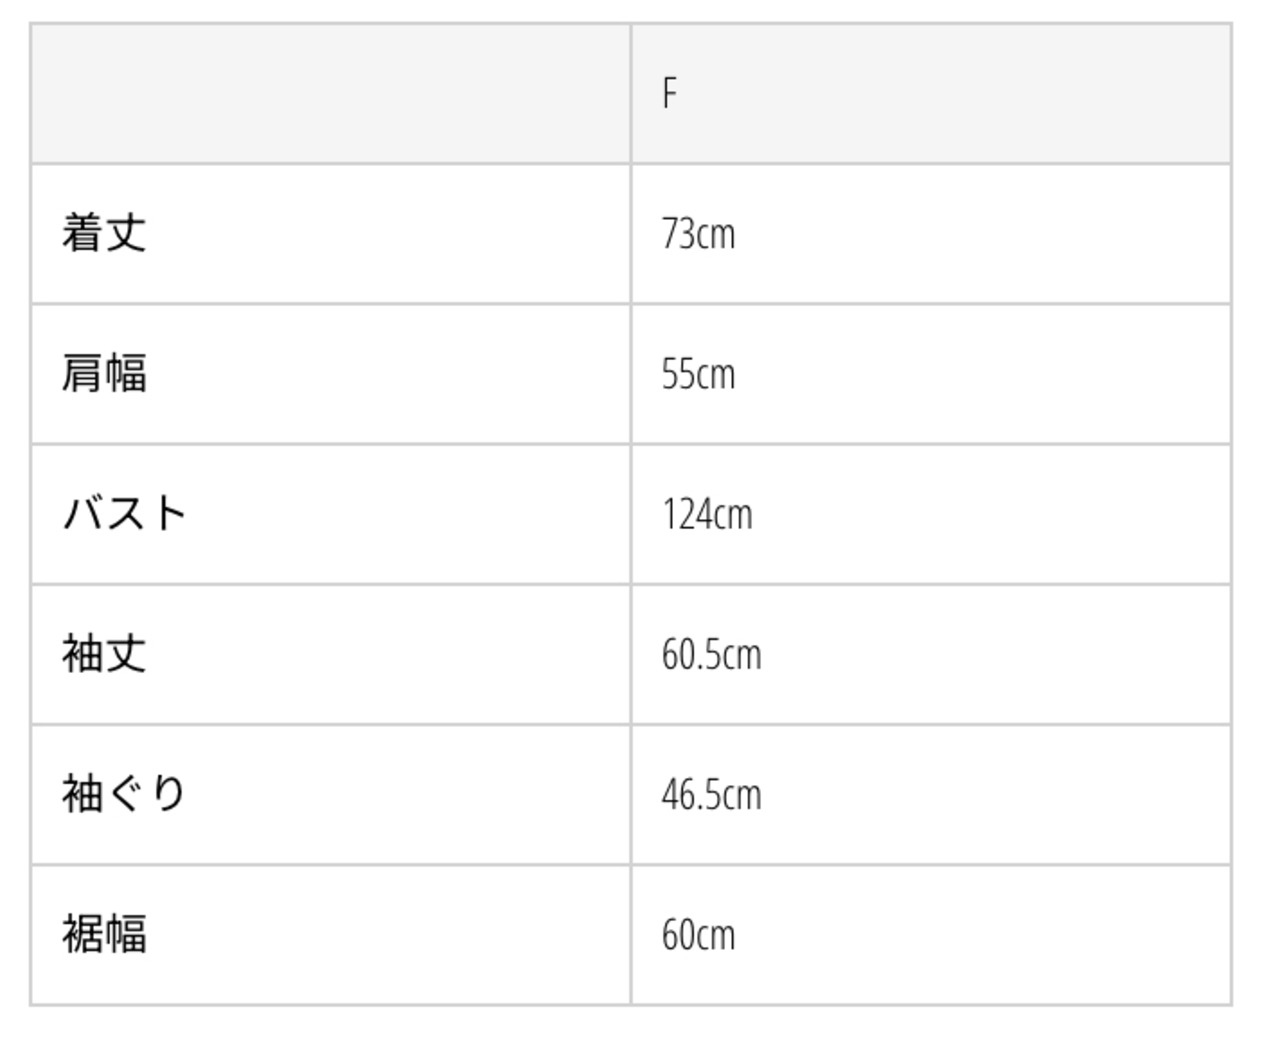The height and width of the screenshot is (1041, 1280).
Task: Select the 袖ぐり row label
Action: [124, 794]
